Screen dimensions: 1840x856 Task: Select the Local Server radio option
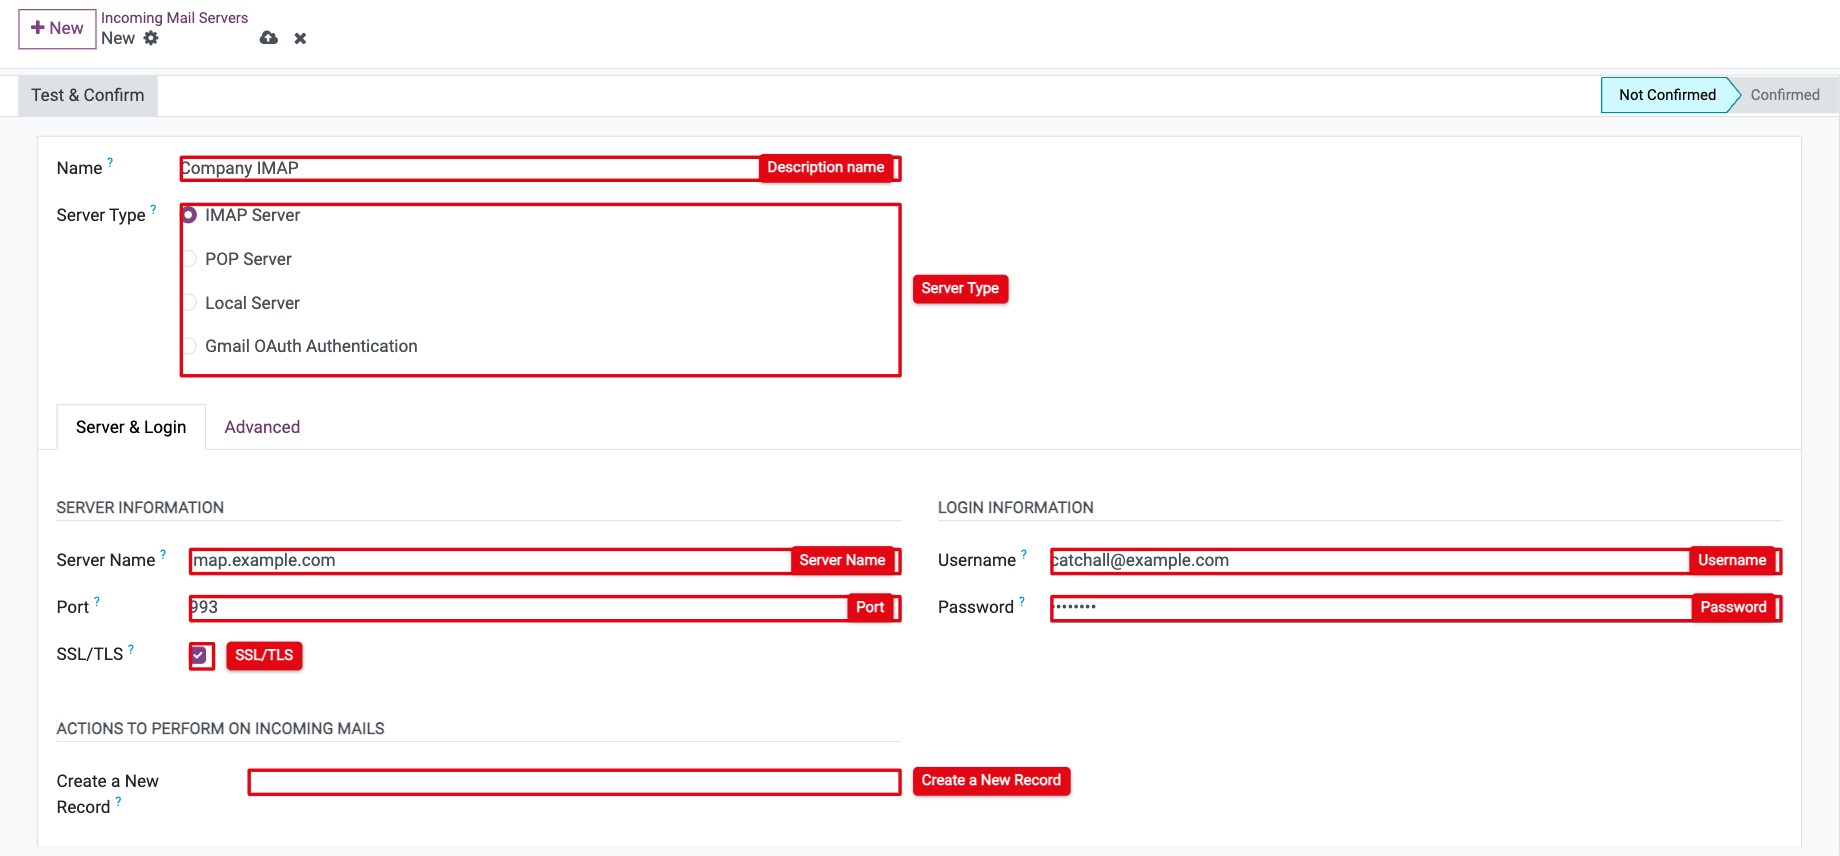pos(189,303)
